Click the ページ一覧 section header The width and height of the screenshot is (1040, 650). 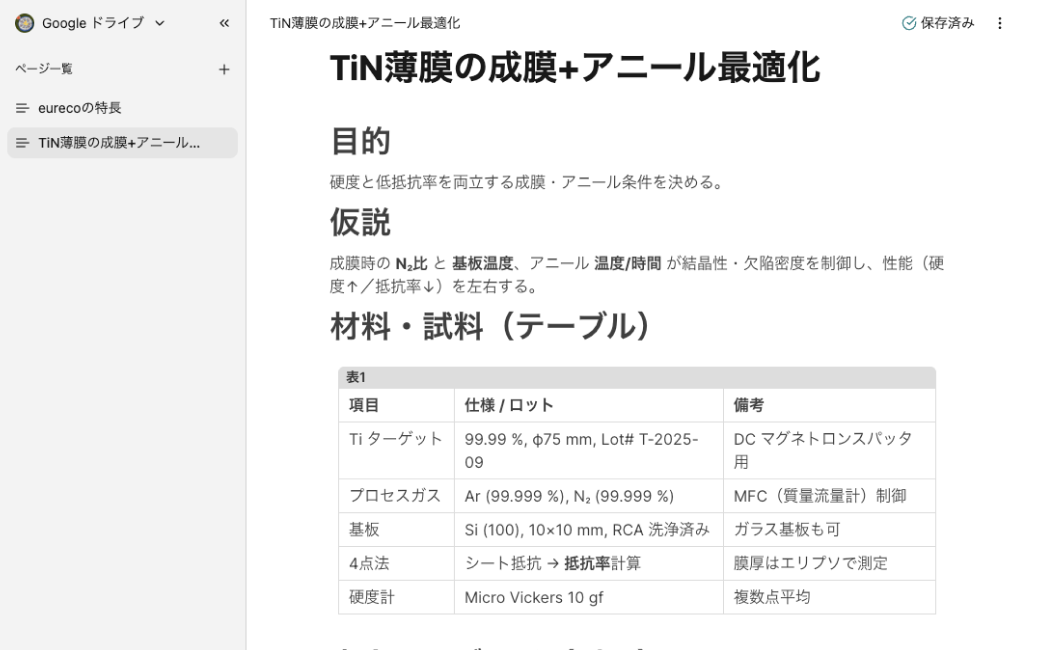point(43,69)
